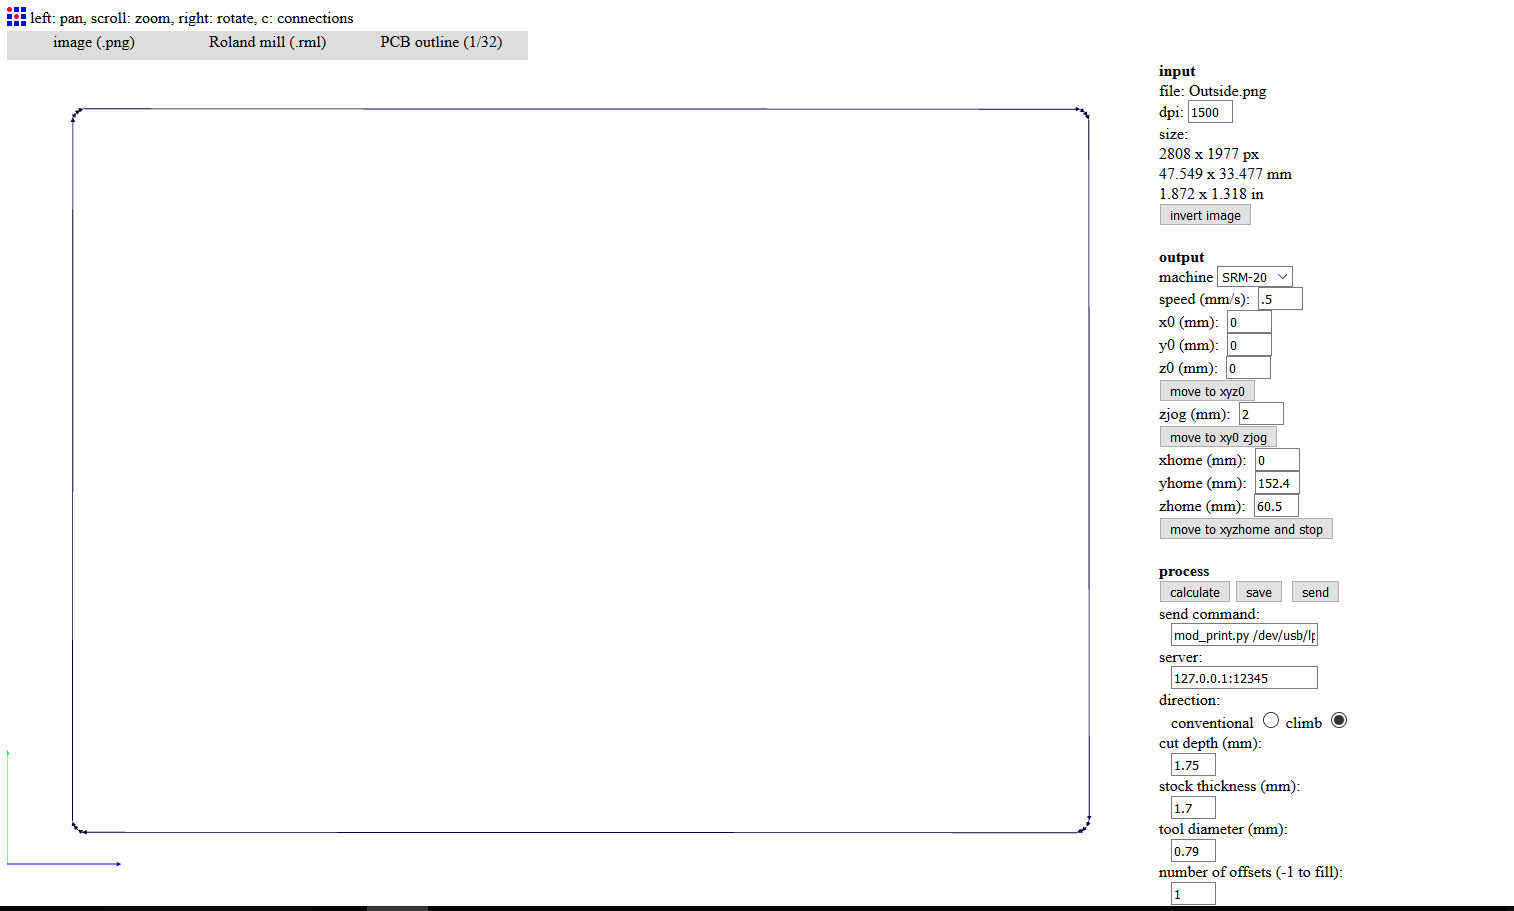Image resolution: width=1514 pixels, height=911 pixels.
Task: Click the move to xy0 zjog button
Action: [1218, 437]
